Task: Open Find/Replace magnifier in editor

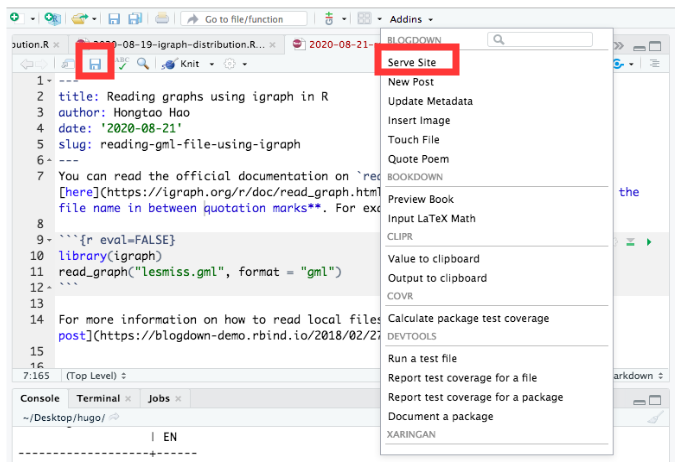Action: click(x=143, y=64)
